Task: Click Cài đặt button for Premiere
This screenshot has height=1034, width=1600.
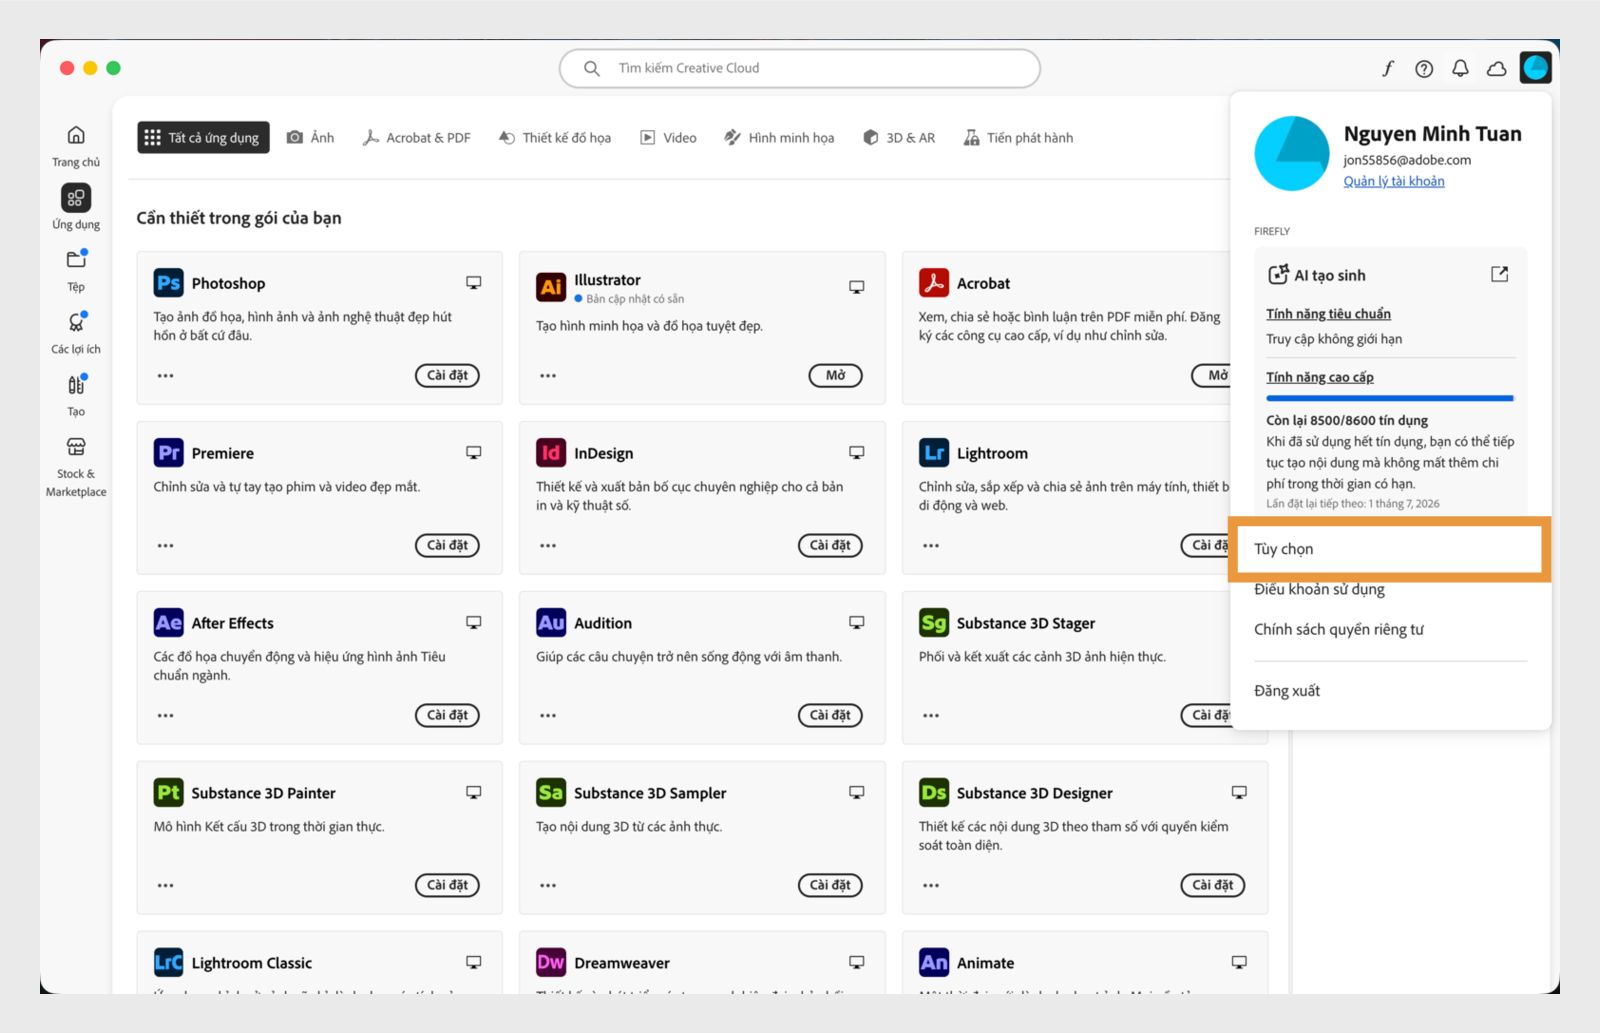Action: [447, 546]
